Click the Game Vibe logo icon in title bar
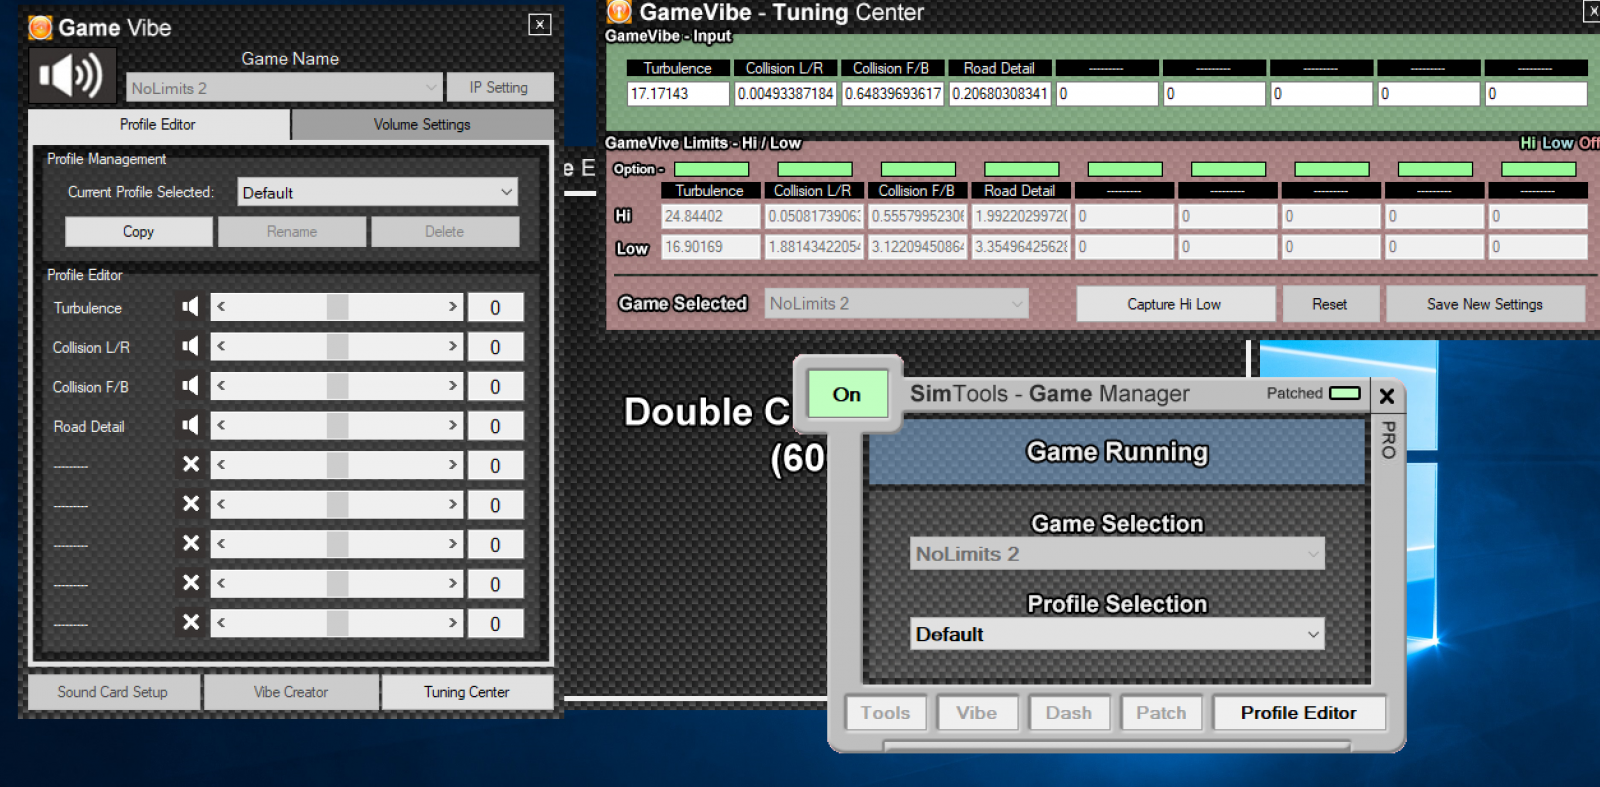This screenshot has width=1600, height=787. tap(40, 28)
